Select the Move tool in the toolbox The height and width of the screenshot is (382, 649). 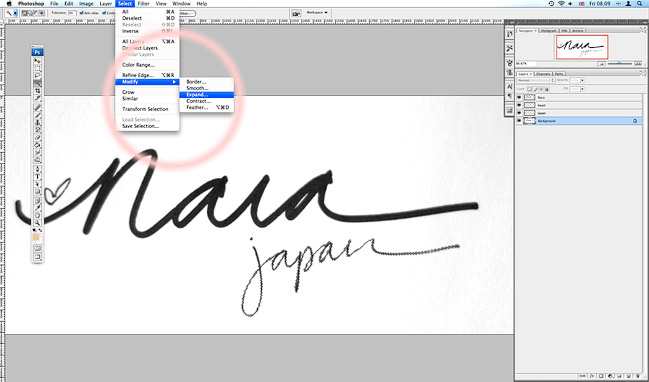tap(37, 60)
